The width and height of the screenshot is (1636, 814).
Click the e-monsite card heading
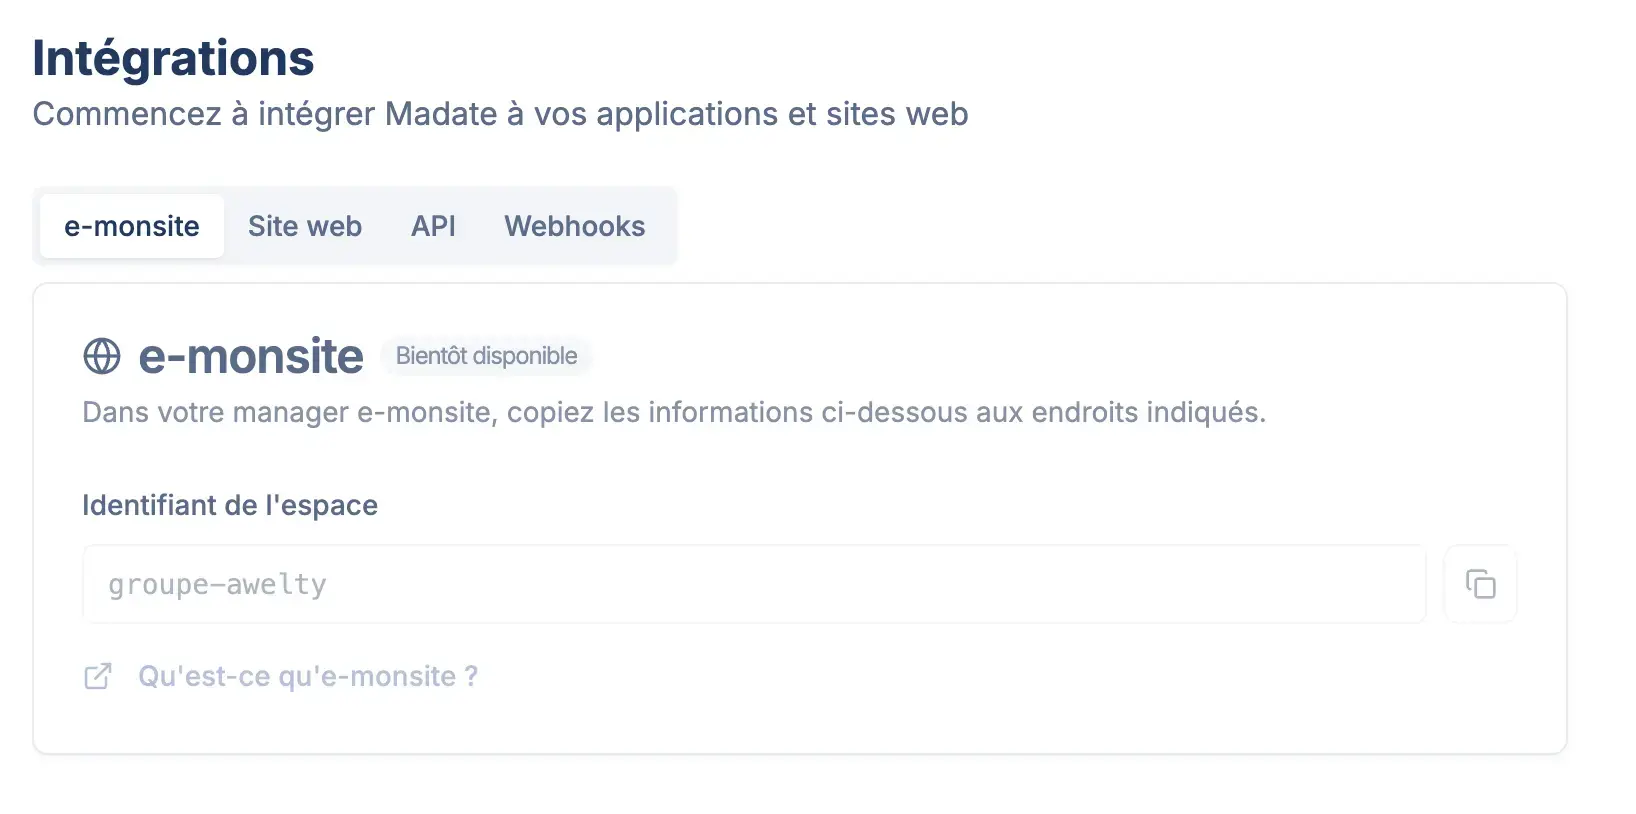click(x=251, y=357)
